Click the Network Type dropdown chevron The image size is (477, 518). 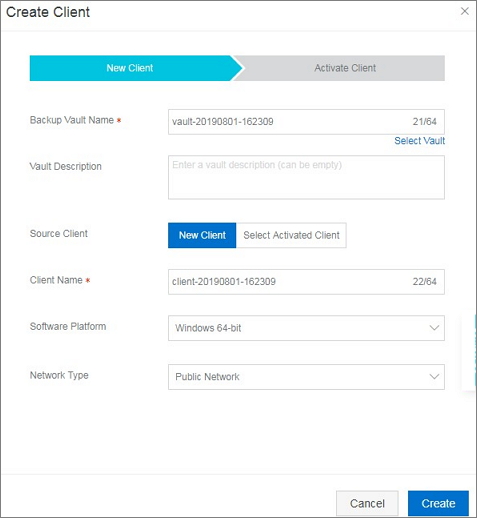pyautogui.click(x=434, y=377)
